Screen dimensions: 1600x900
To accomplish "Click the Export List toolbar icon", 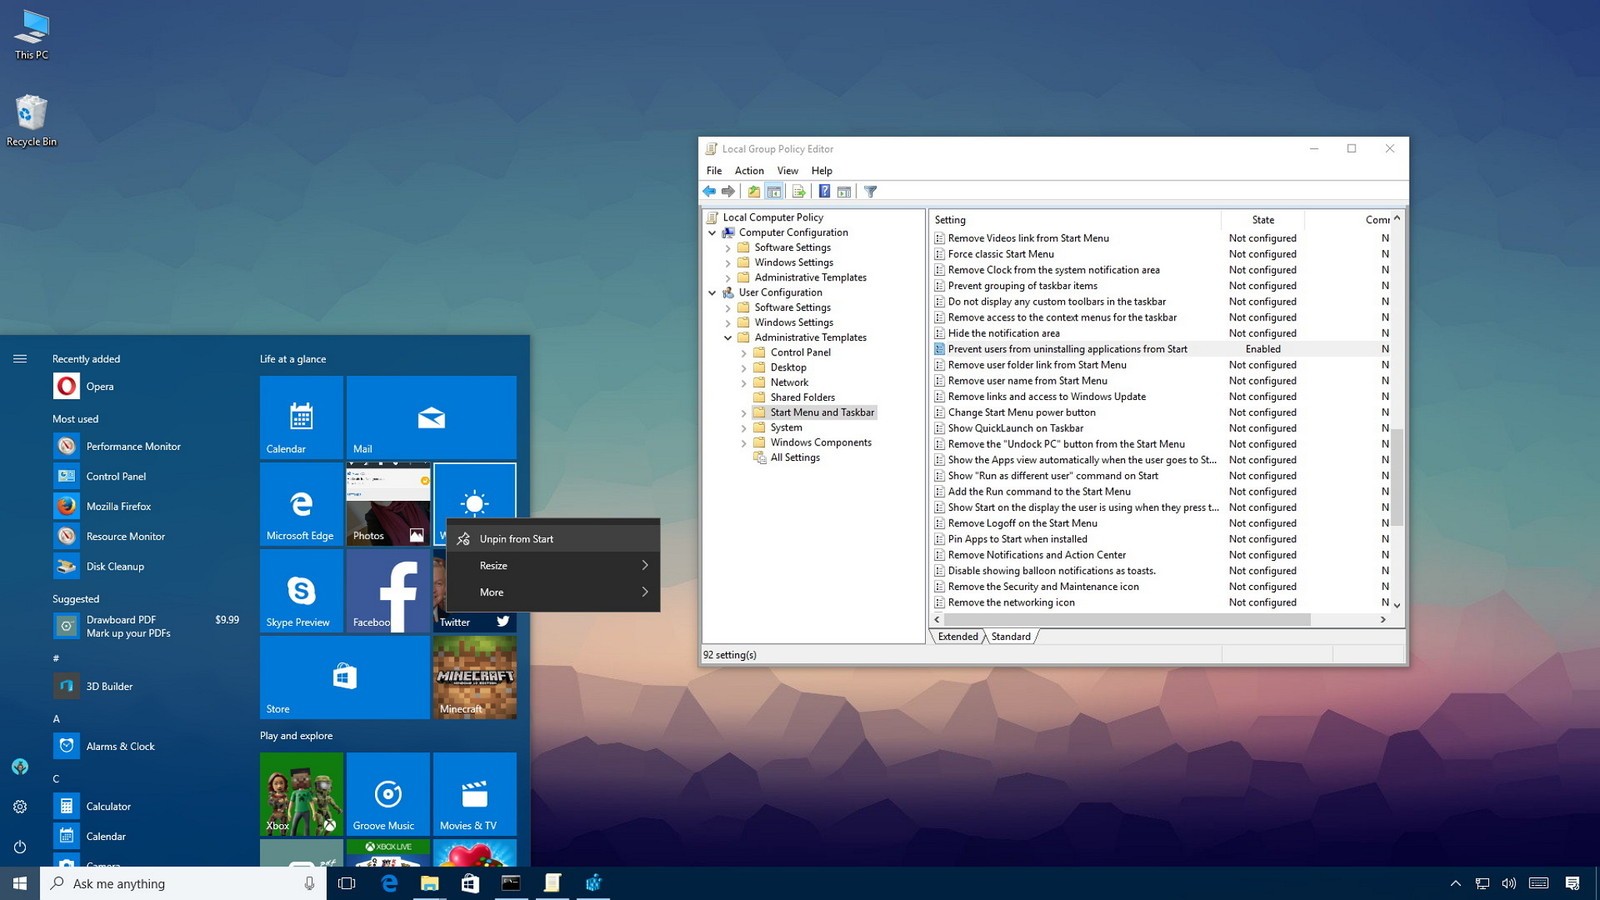I will point(798,191).
